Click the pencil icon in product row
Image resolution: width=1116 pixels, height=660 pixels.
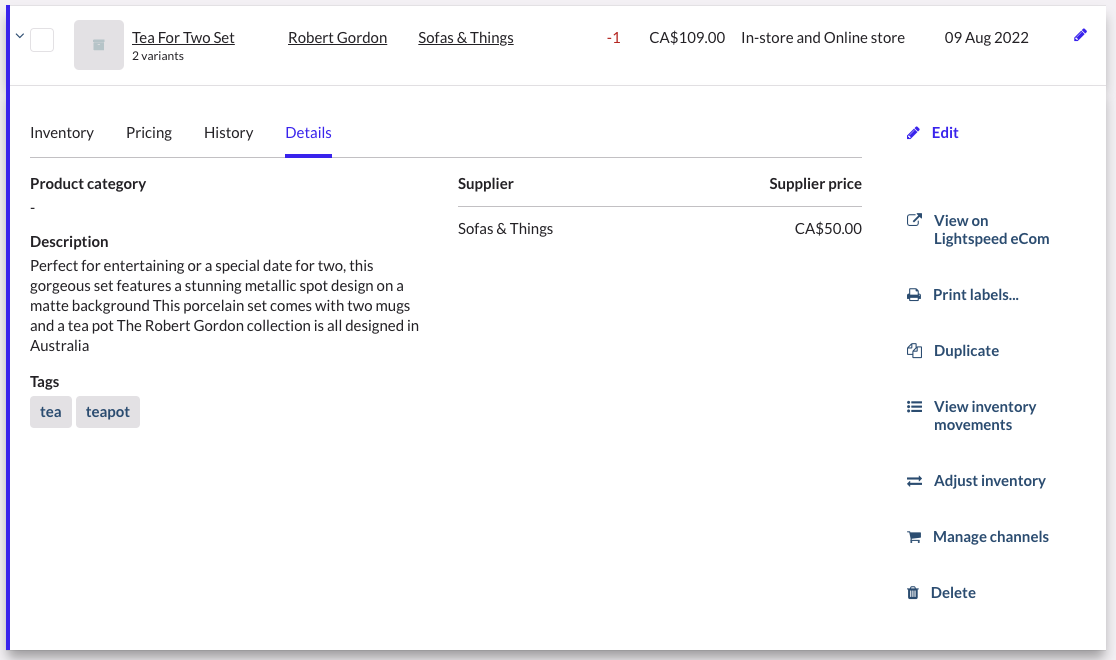point(1080,36)
